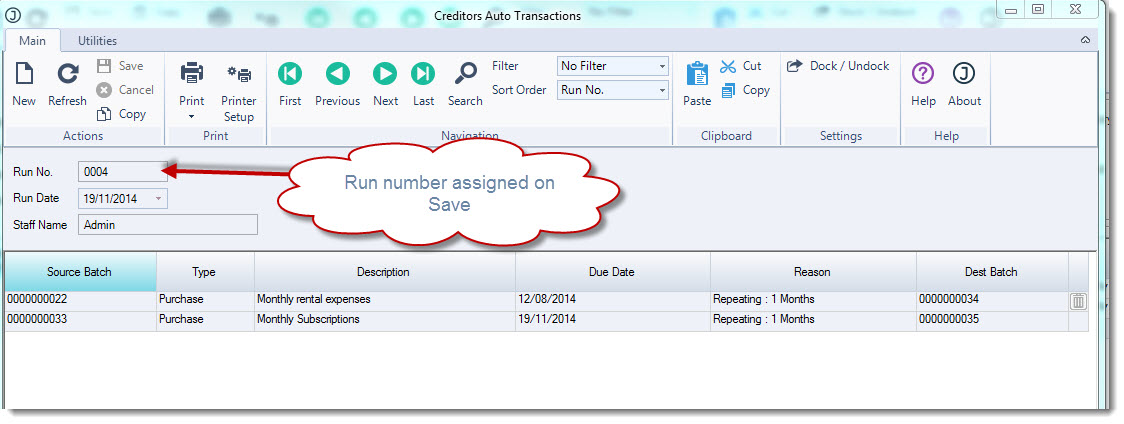This screenshot has height=424, width=1124.
Task: Open the Run Date picker
Action: pyautogui.click(x=158, y=198)
